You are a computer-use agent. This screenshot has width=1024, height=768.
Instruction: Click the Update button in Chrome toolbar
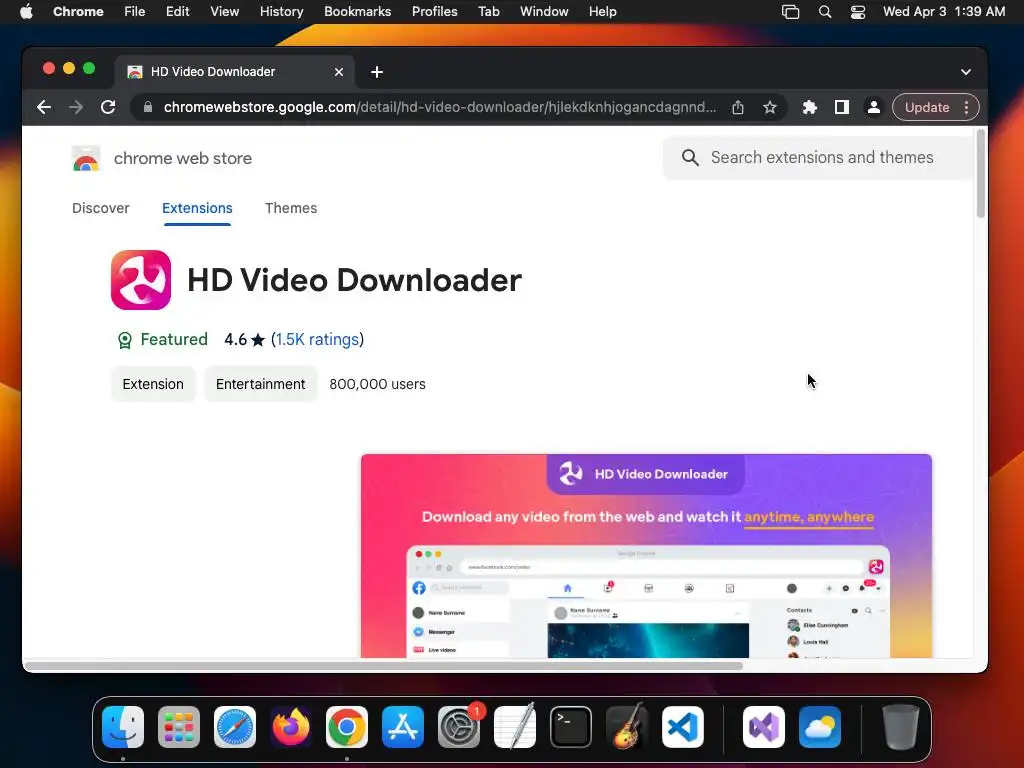tap(927, 107)
